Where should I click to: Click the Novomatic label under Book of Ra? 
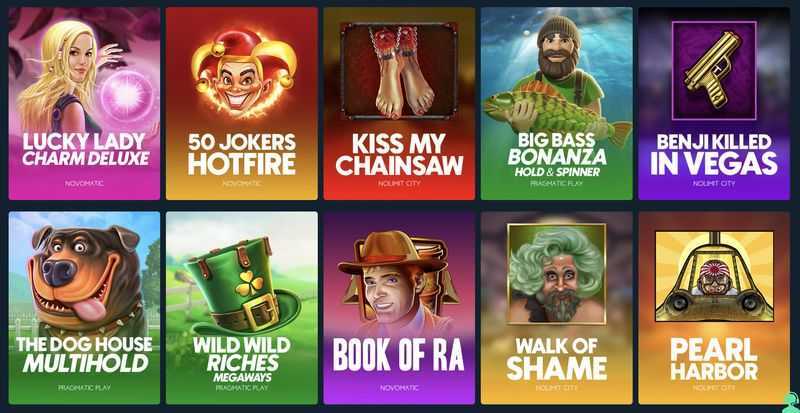point(399,388)
